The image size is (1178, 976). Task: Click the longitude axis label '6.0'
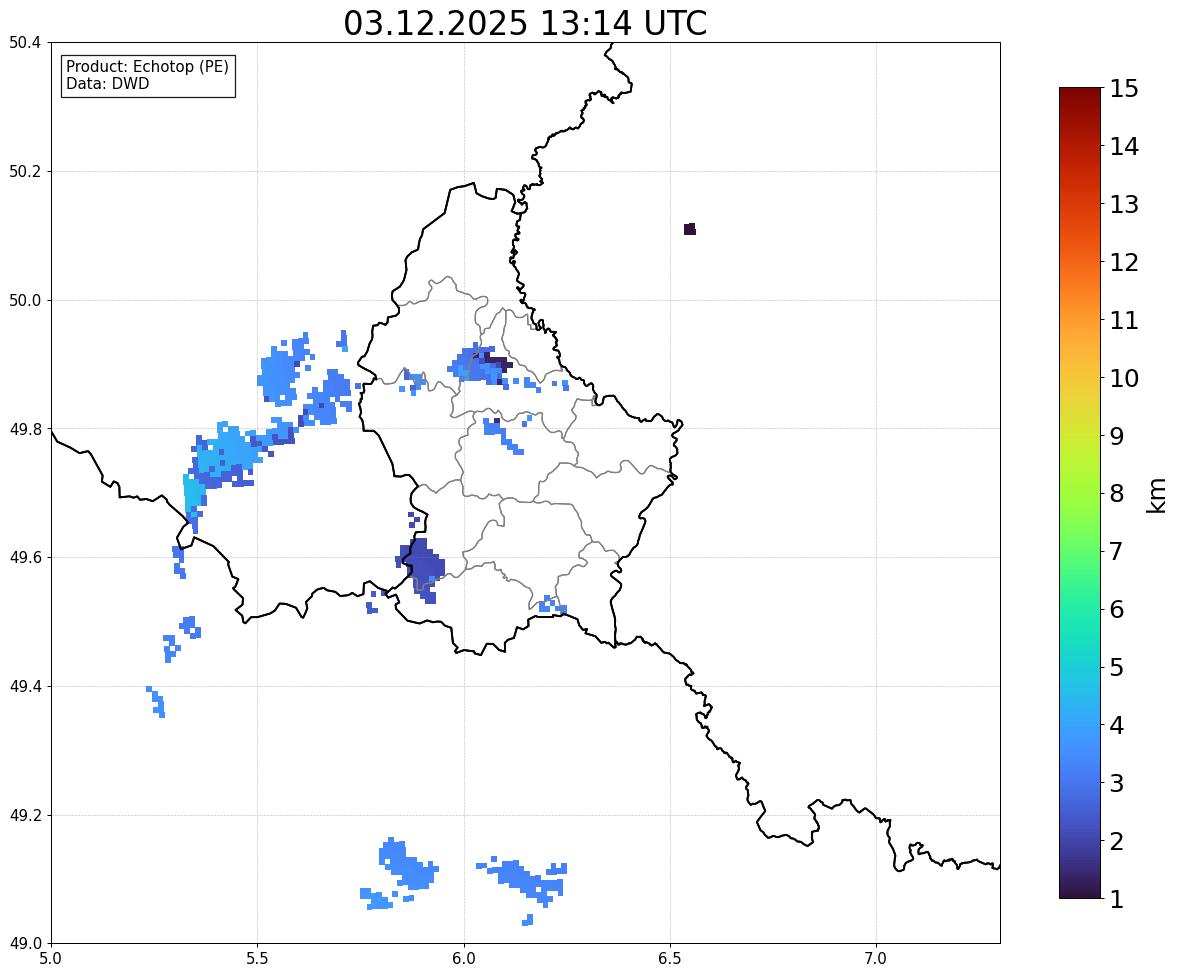point(464,959)
